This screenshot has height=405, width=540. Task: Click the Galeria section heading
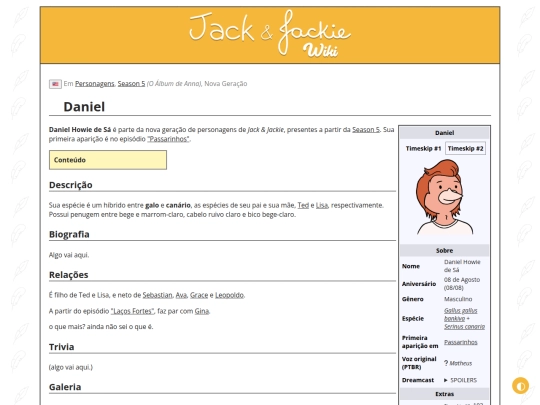(x=65, y=387)
